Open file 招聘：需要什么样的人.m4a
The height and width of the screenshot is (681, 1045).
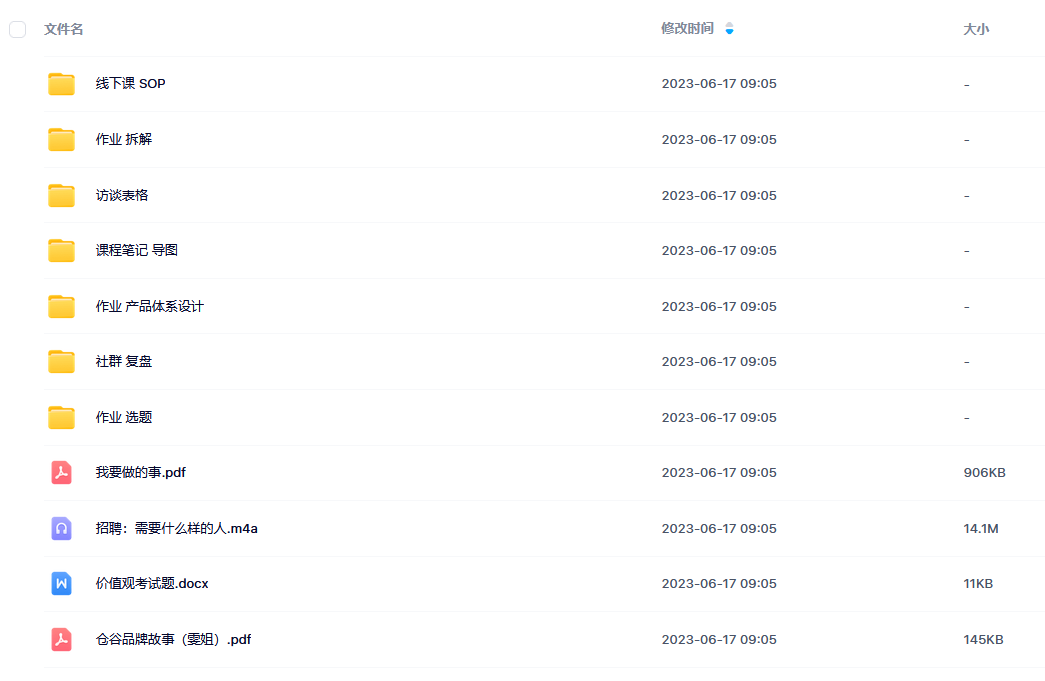click(x=177, y=529)
